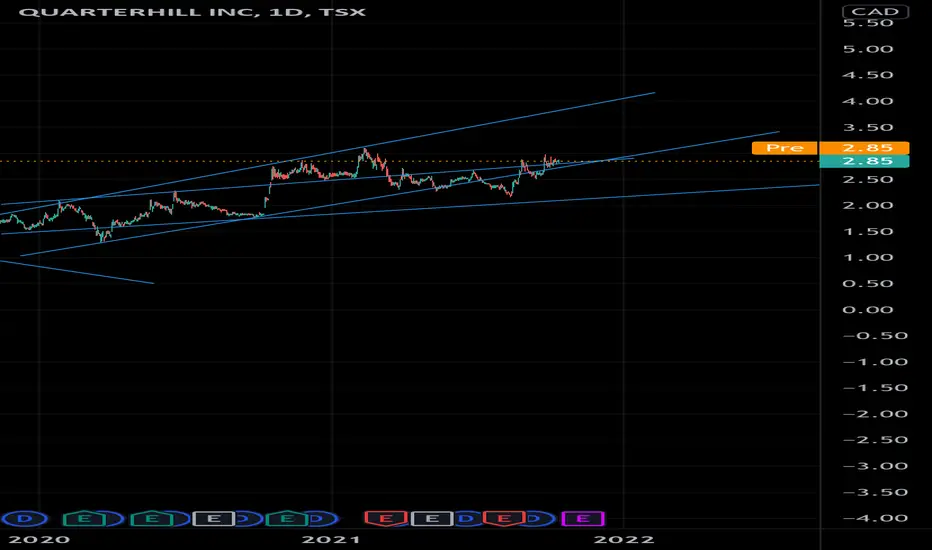Click the −2.00 price axis label

click(x=875, y=414)
